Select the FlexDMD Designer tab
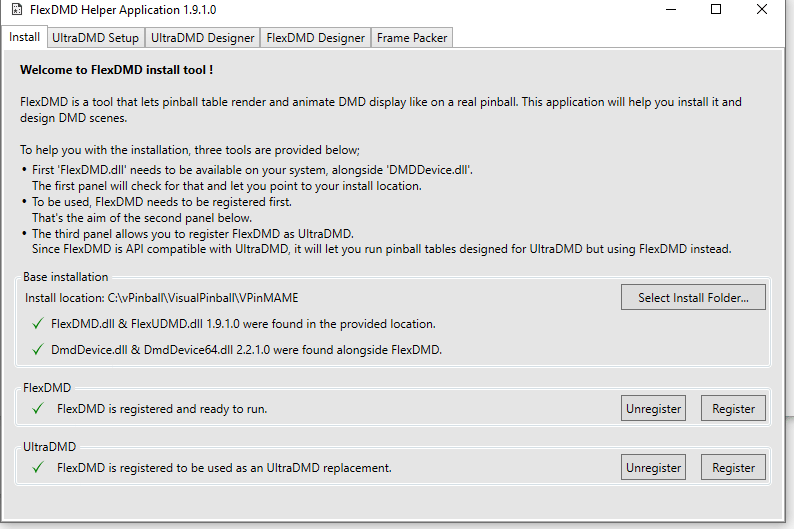The width and height of the screenshot is (794, 529). click(315, 38)
